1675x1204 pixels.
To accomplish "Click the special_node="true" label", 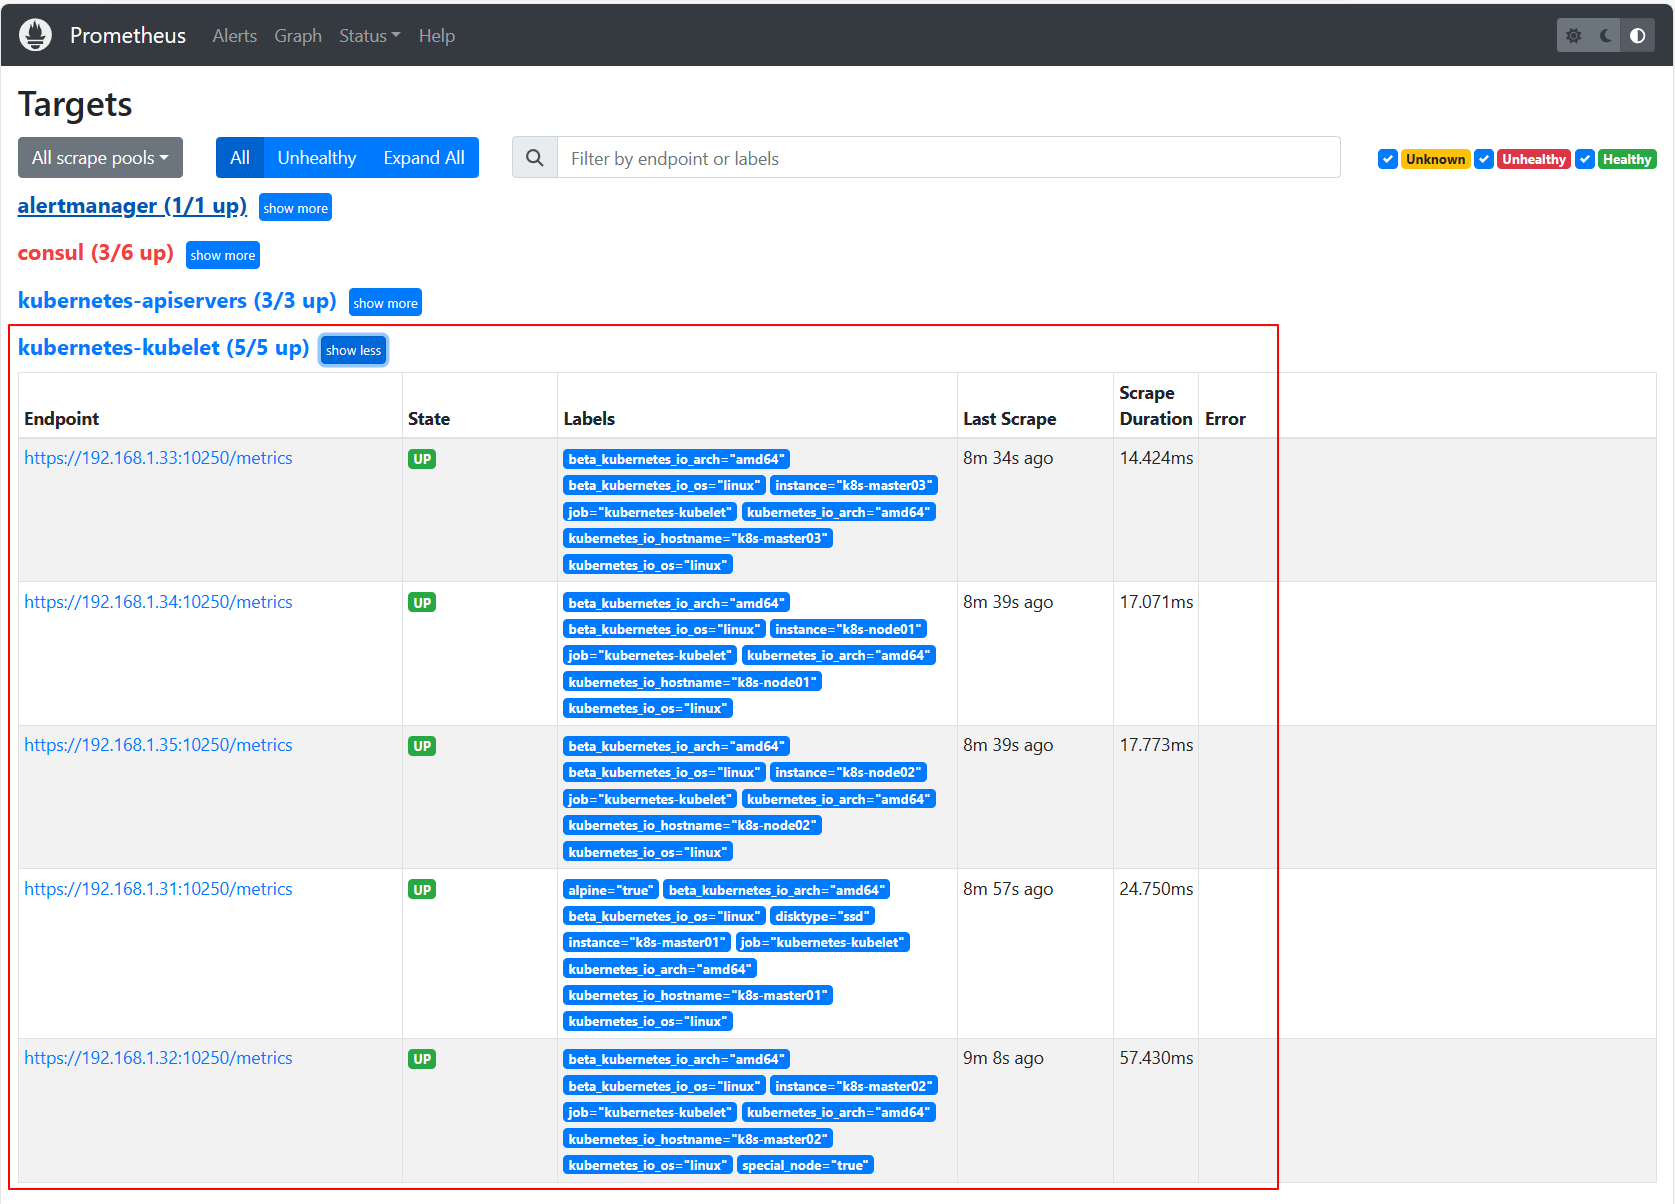I will click(x=805, y=1165).
